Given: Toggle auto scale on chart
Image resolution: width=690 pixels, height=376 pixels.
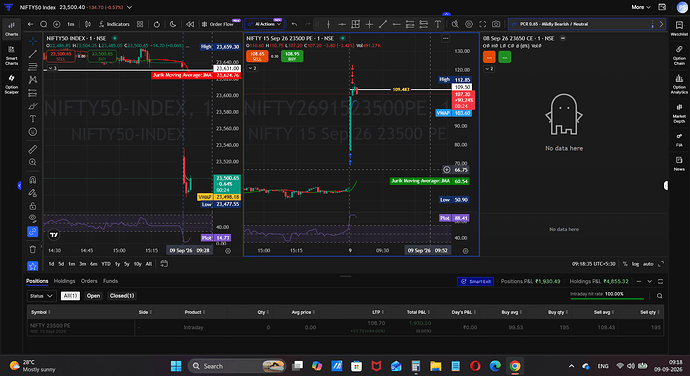Looking at the screenshot, I should pyautogui.click(x=648, y=264).
